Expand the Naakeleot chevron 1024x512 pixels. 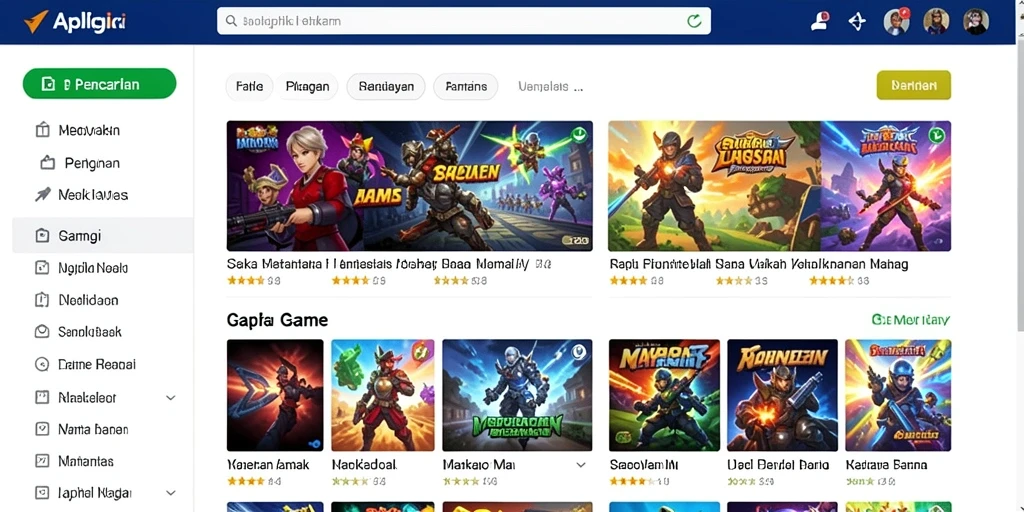[170, 398]
